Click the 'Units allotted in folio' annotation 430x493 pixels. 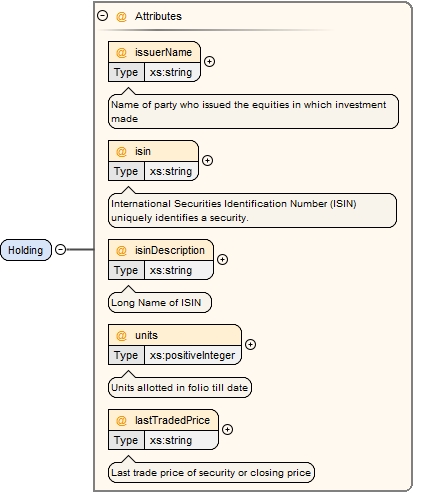pos(180,387)
